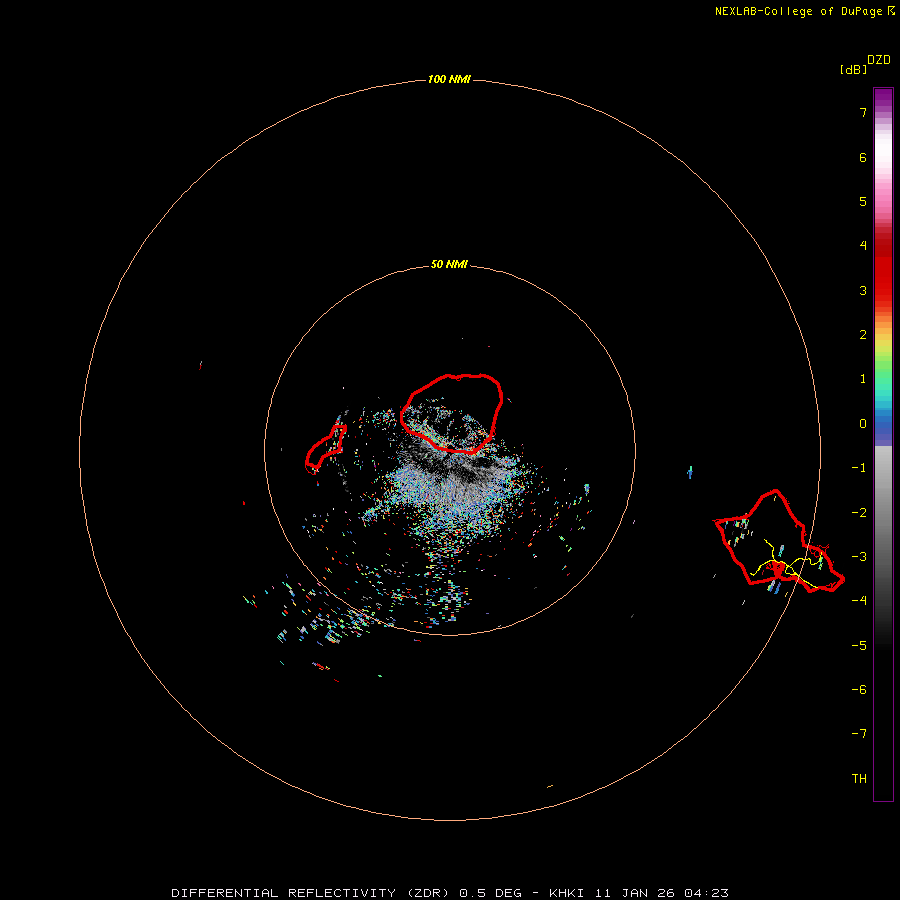Select the -6 dB scale value
Screen dimensions: 900x900
859,690
